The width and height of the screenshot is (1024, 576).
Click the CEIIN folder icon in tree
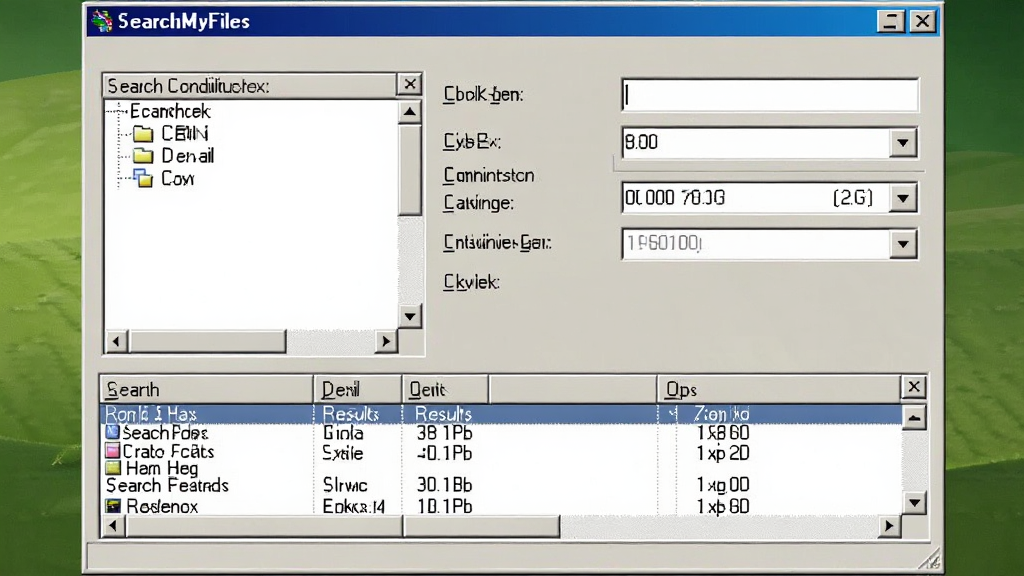click(x=143, y=134)
